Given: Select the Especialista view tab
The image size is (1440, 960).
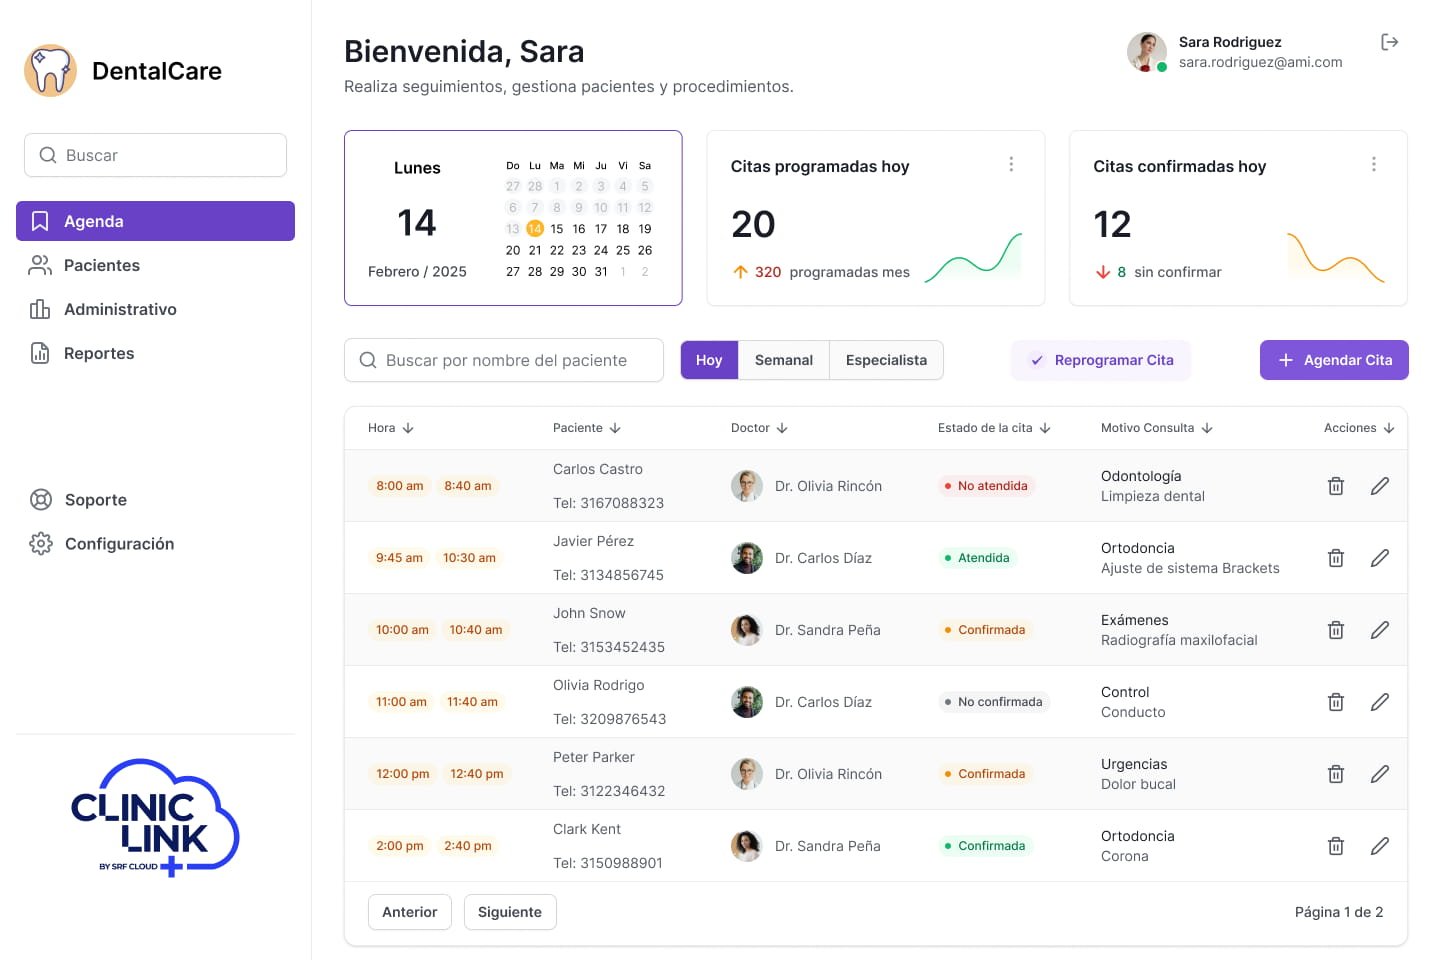Looking at the screenshot, I should click(x=886, y=360).
